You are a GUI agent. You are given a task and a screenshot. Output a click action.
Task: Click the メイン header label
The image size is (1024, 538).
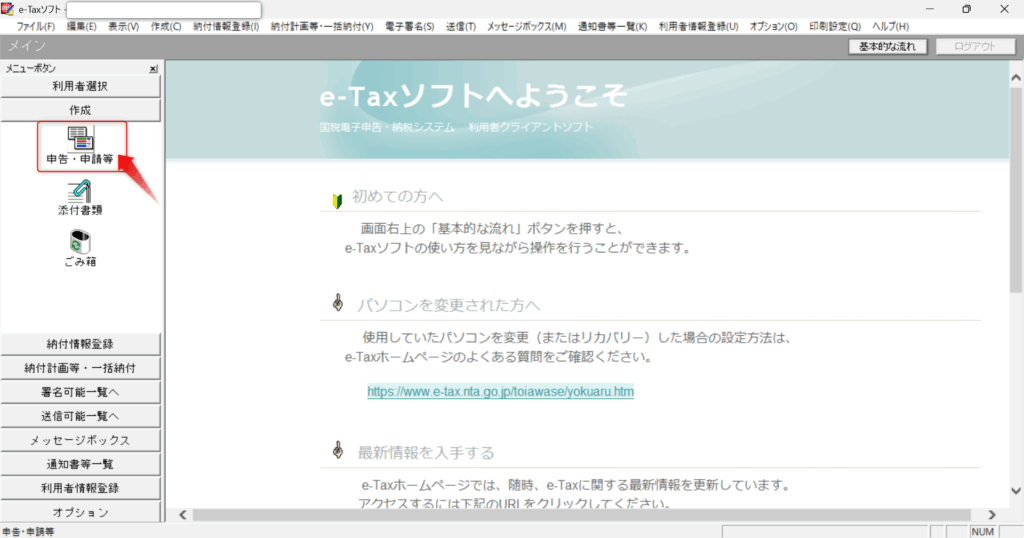tap(27, 46)
